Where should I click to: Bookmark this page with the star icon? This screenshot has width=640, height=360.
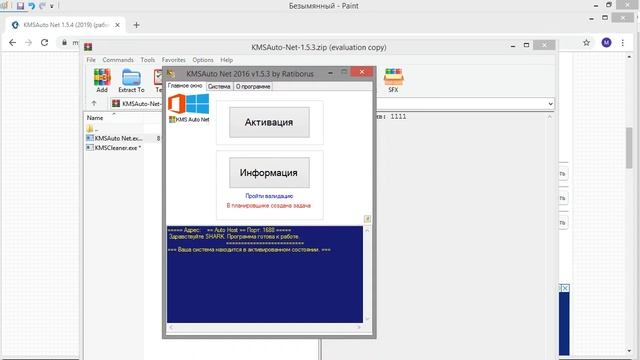[587, 42]
